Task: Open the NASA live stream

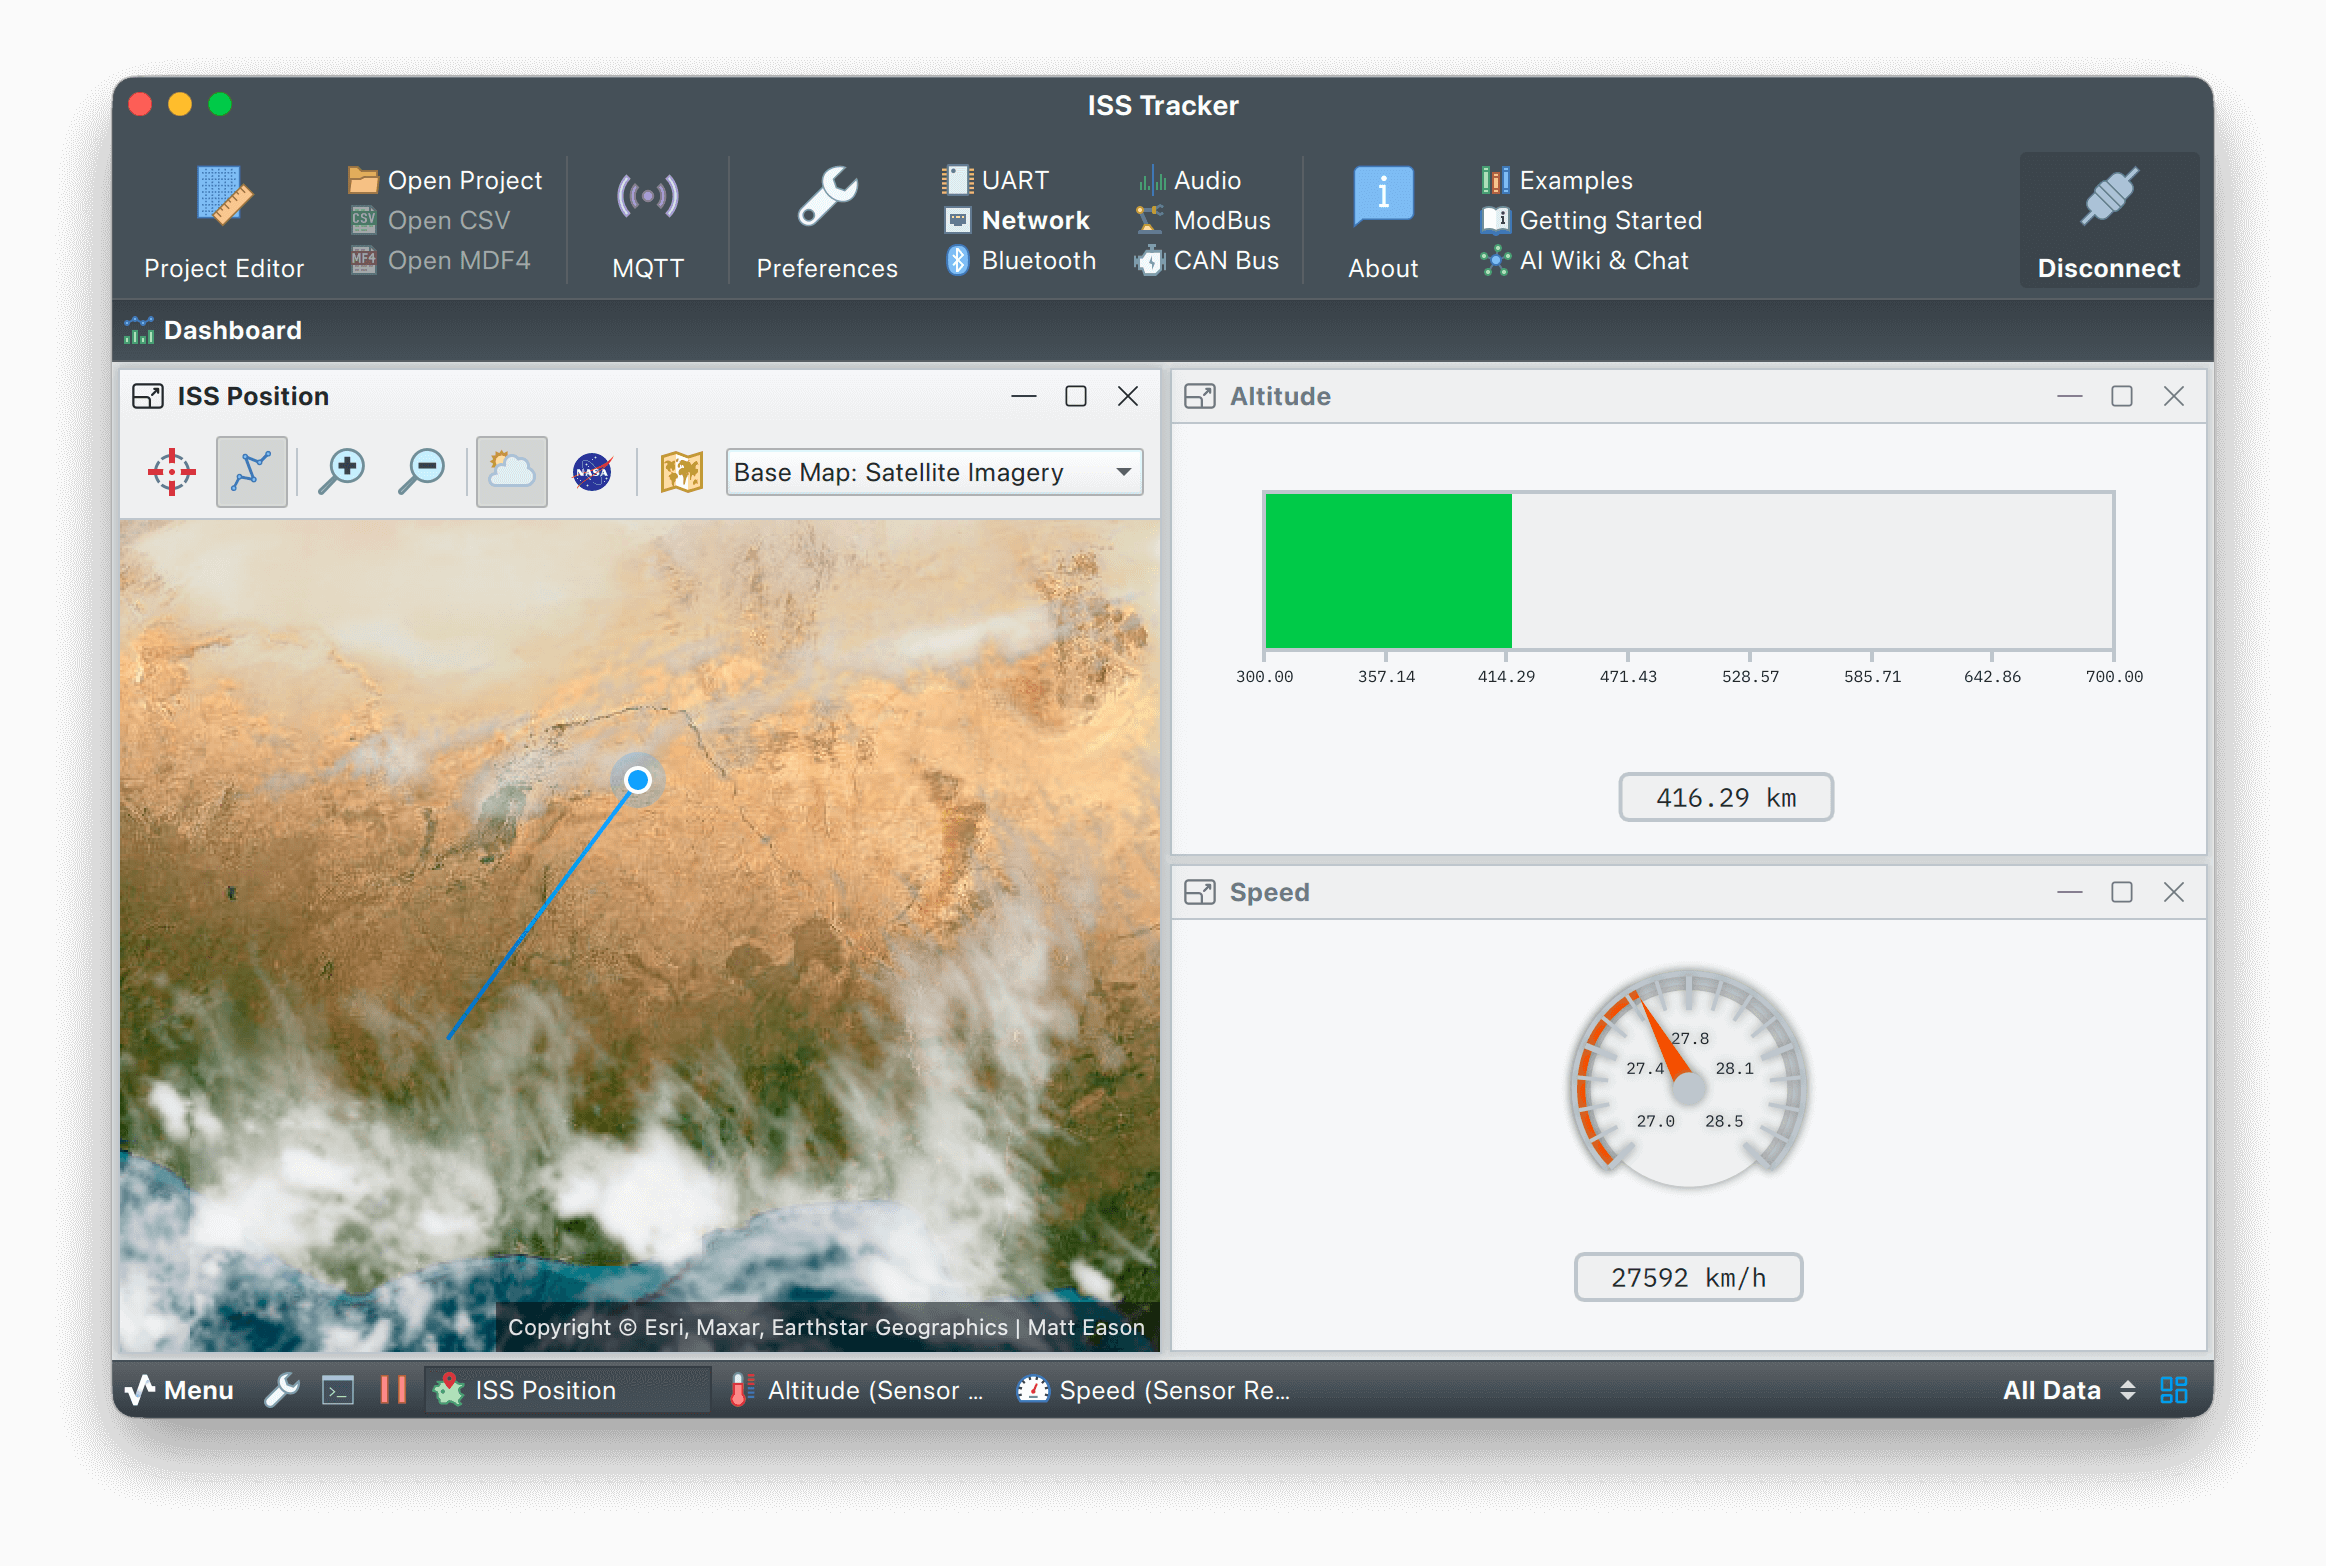Action: click(592, 471)
